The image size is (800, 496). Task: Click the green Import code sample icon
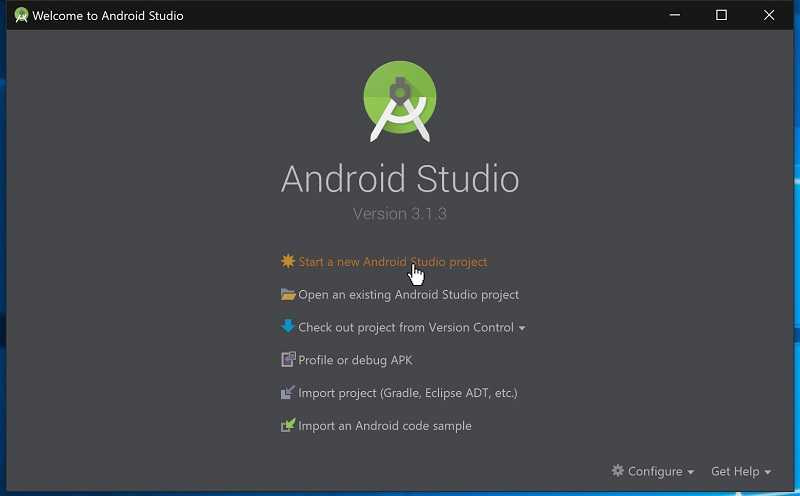tap(288, 425)
